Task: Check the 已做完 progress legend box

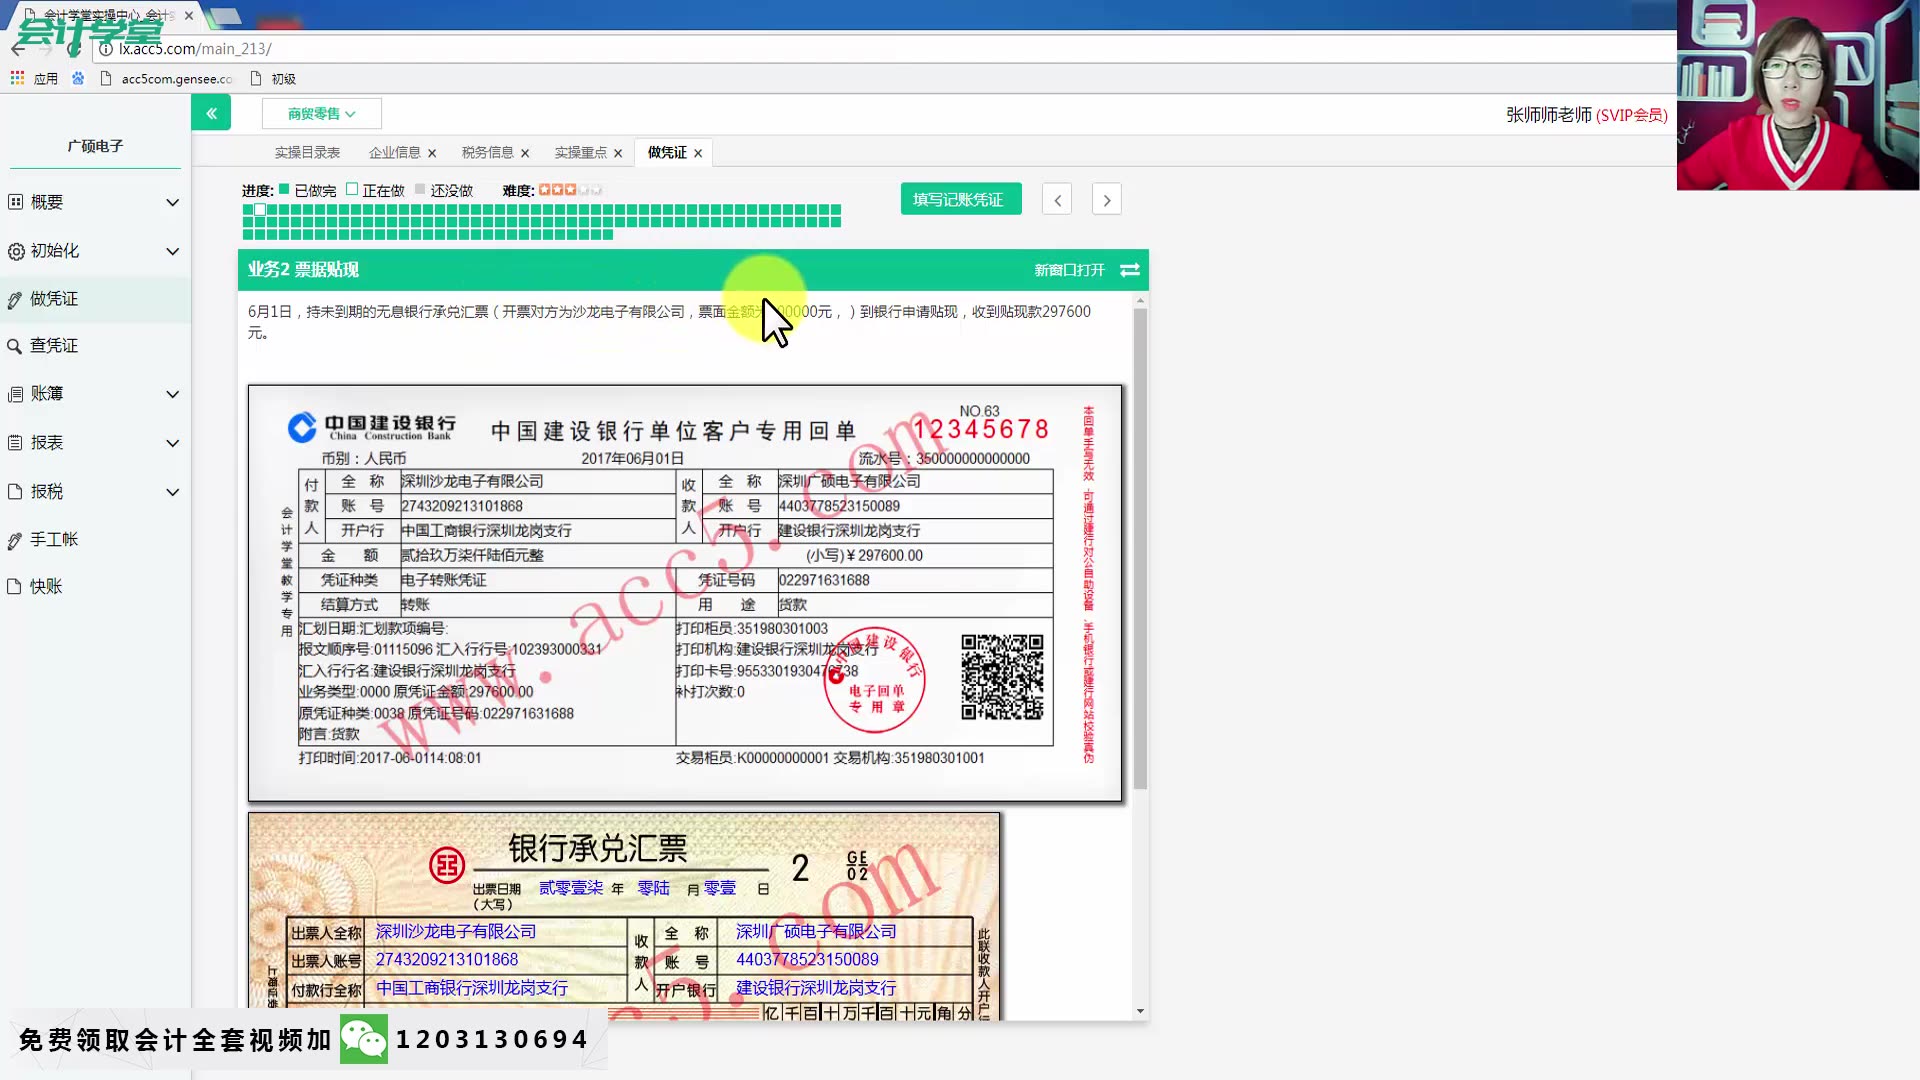Action: [x=285, y=188]
